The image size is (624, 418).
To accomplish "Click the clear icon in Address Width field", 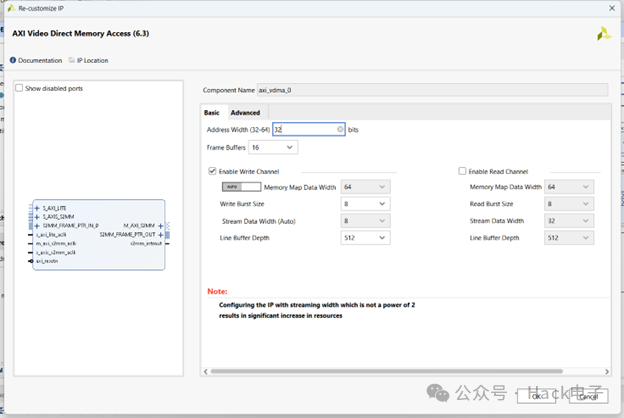I will point(340,129).
